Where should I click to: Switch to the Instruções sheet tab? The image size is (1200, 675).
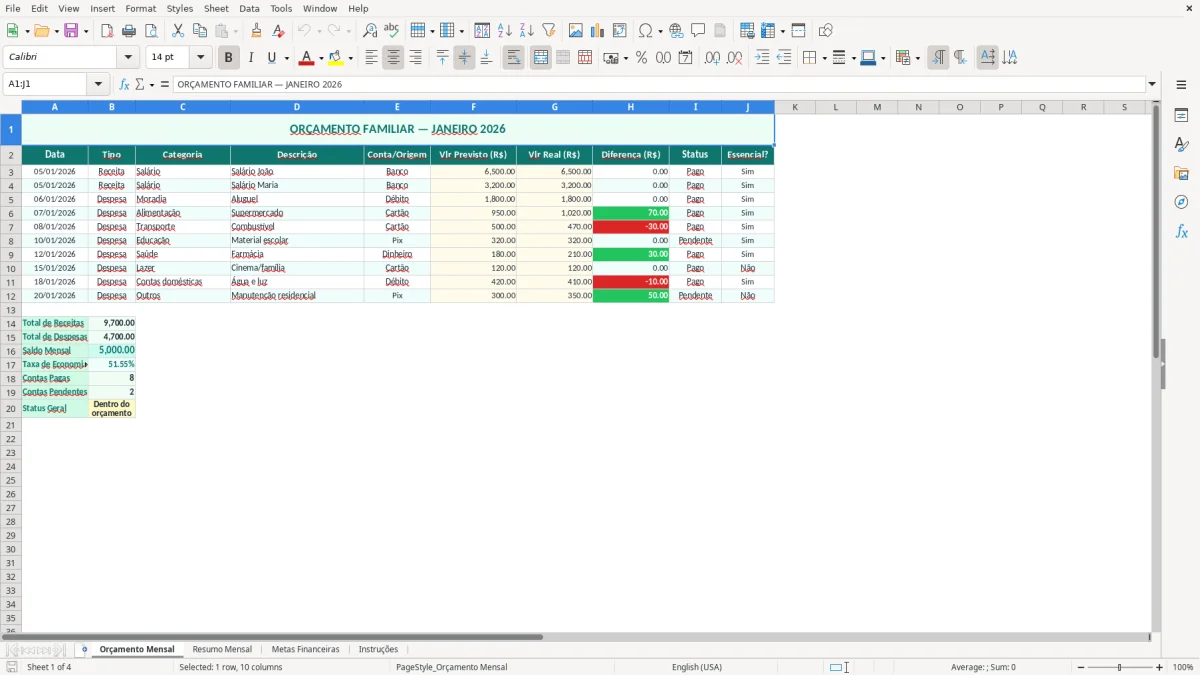coord(378,649)
